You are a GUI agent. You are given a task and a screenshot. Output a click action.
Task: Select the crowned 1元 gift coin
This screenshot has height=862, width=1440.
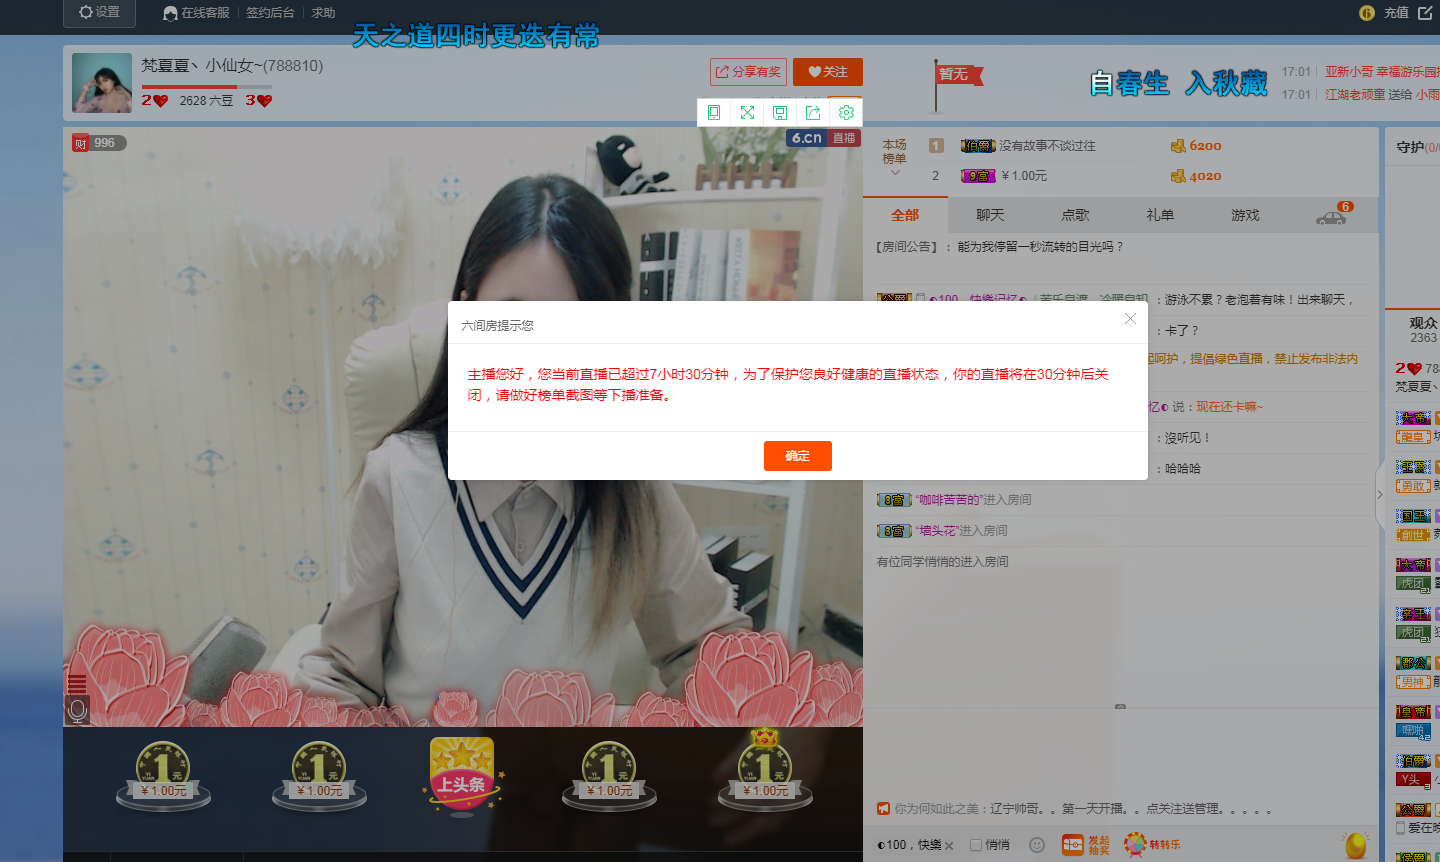tap(765, 772)
